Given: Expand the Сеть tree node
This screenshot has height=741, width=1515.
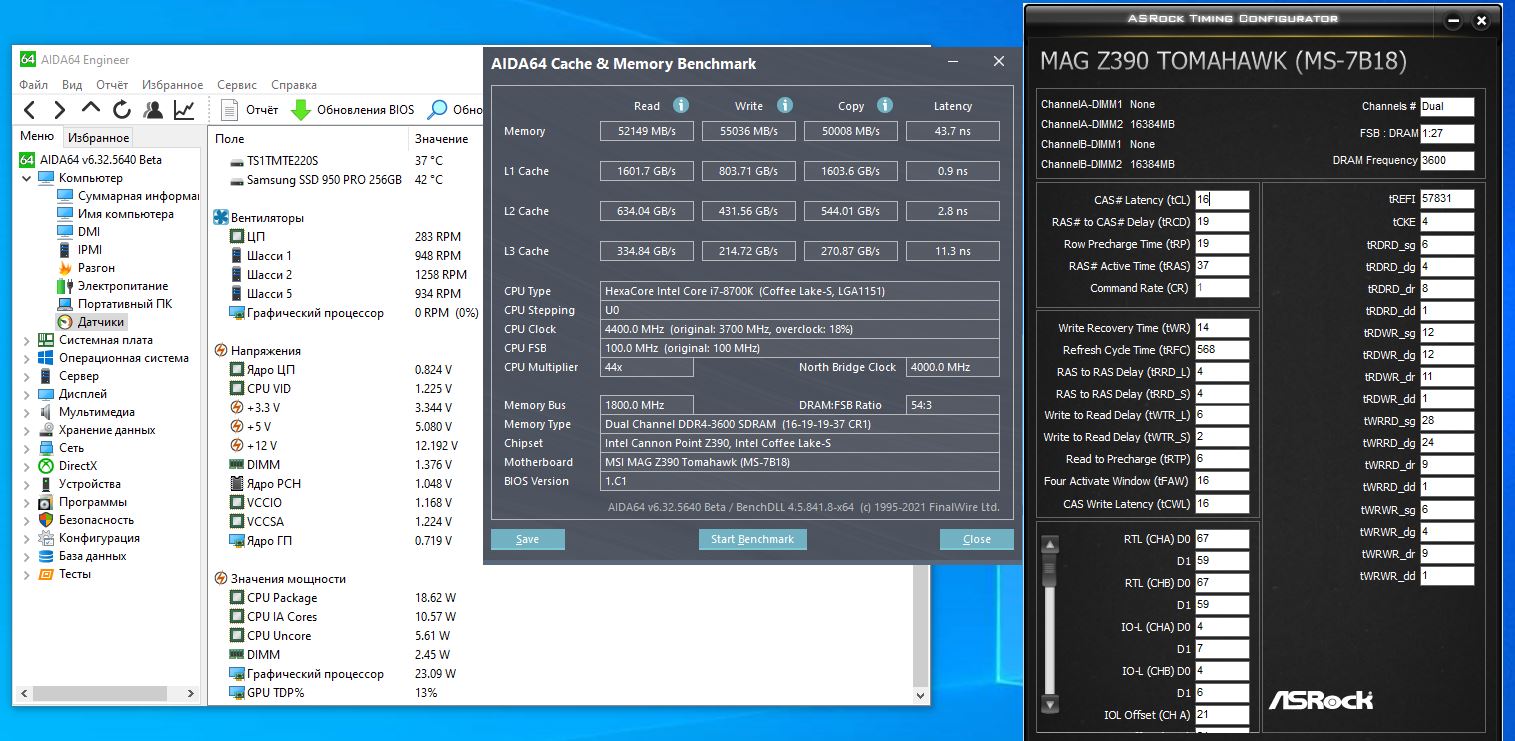Looking at the screenshot, I should pyautogui.click(x=27, y=448).
